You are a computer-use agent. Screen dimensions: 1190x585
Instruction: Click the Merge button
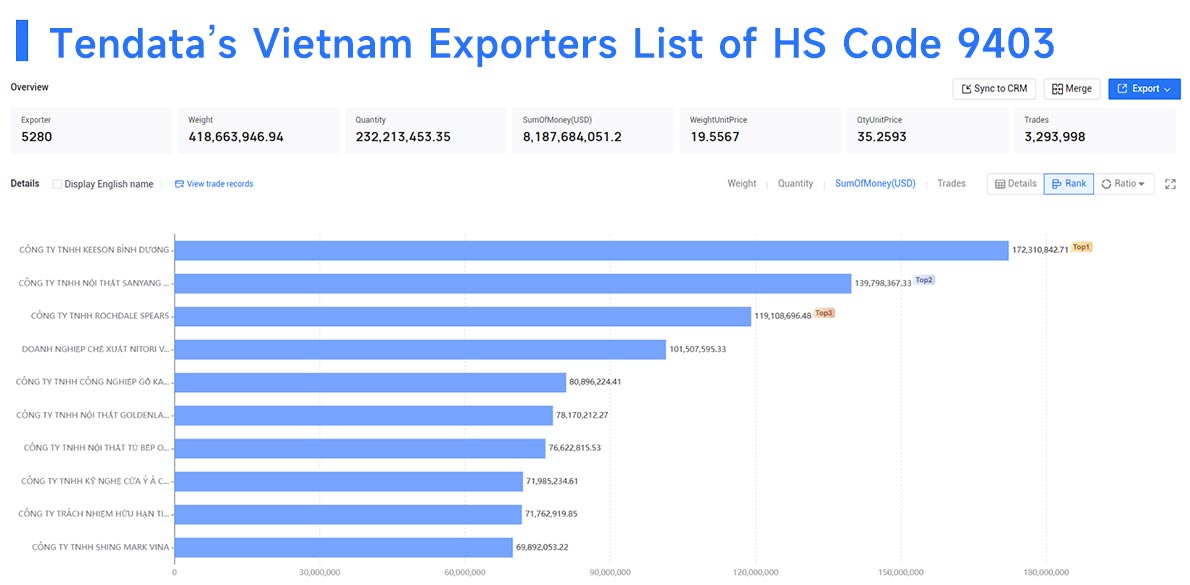click(1072, 89)
